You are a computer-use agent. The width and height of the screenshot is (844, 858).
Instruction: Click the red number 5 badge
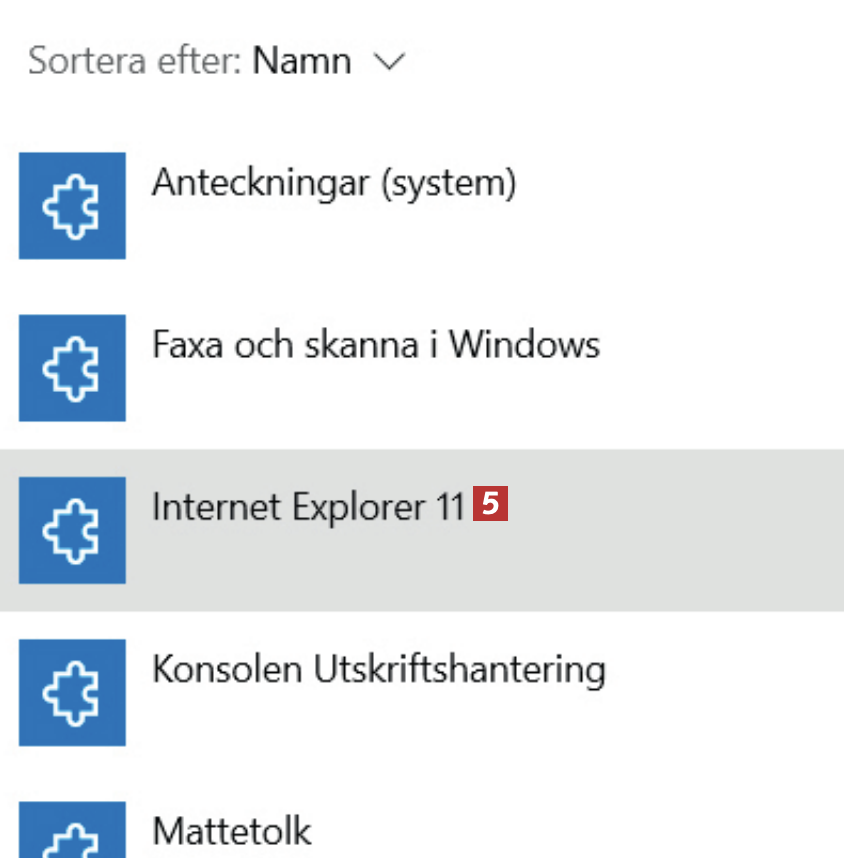tap(492, 504)
